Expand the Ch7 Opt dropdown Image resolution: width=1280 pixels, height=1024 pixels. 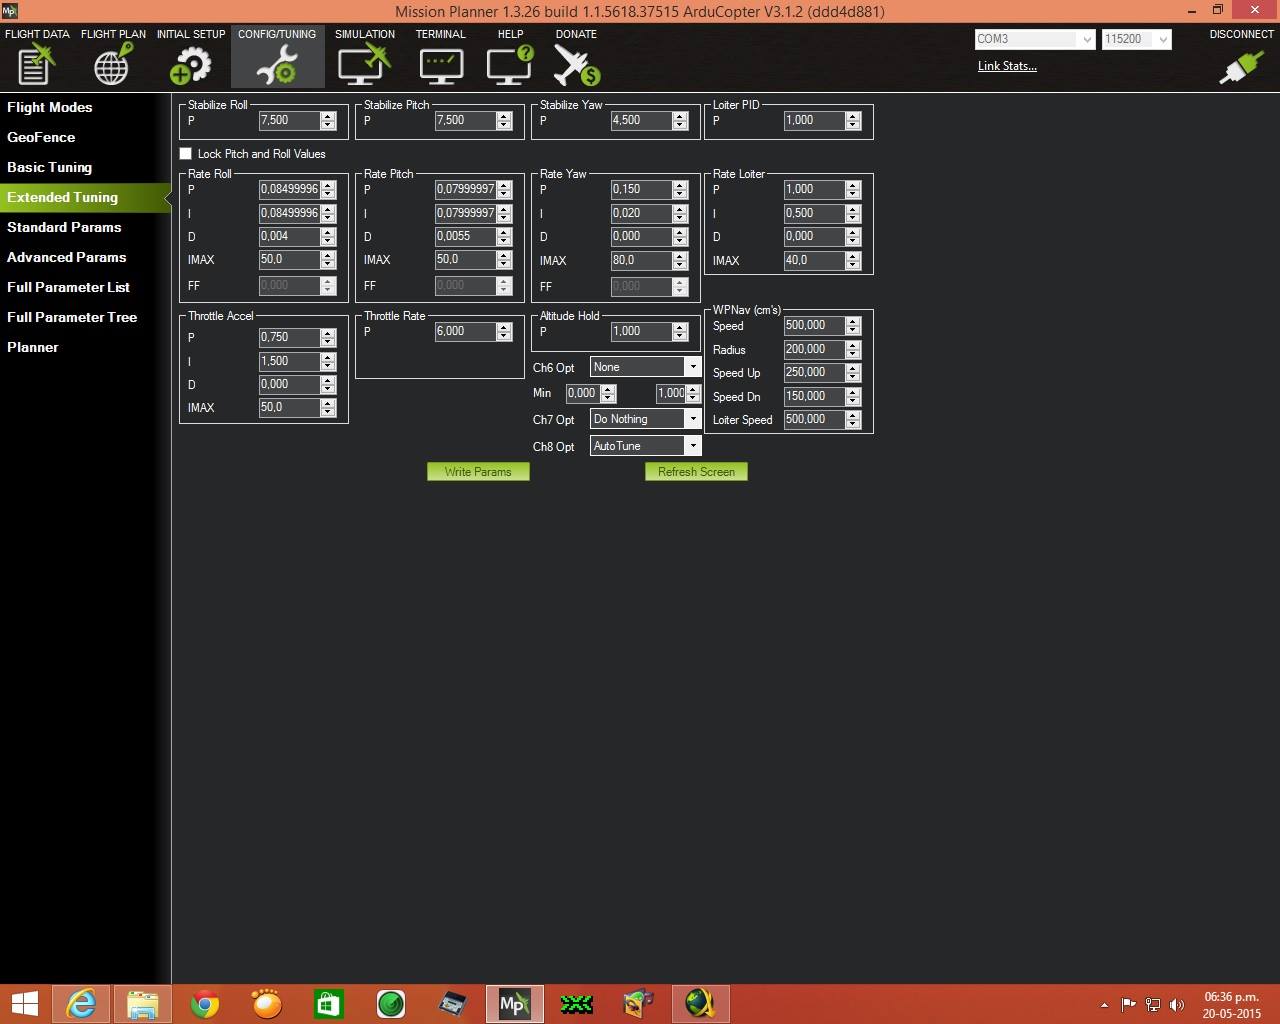(x=692, y=419)
